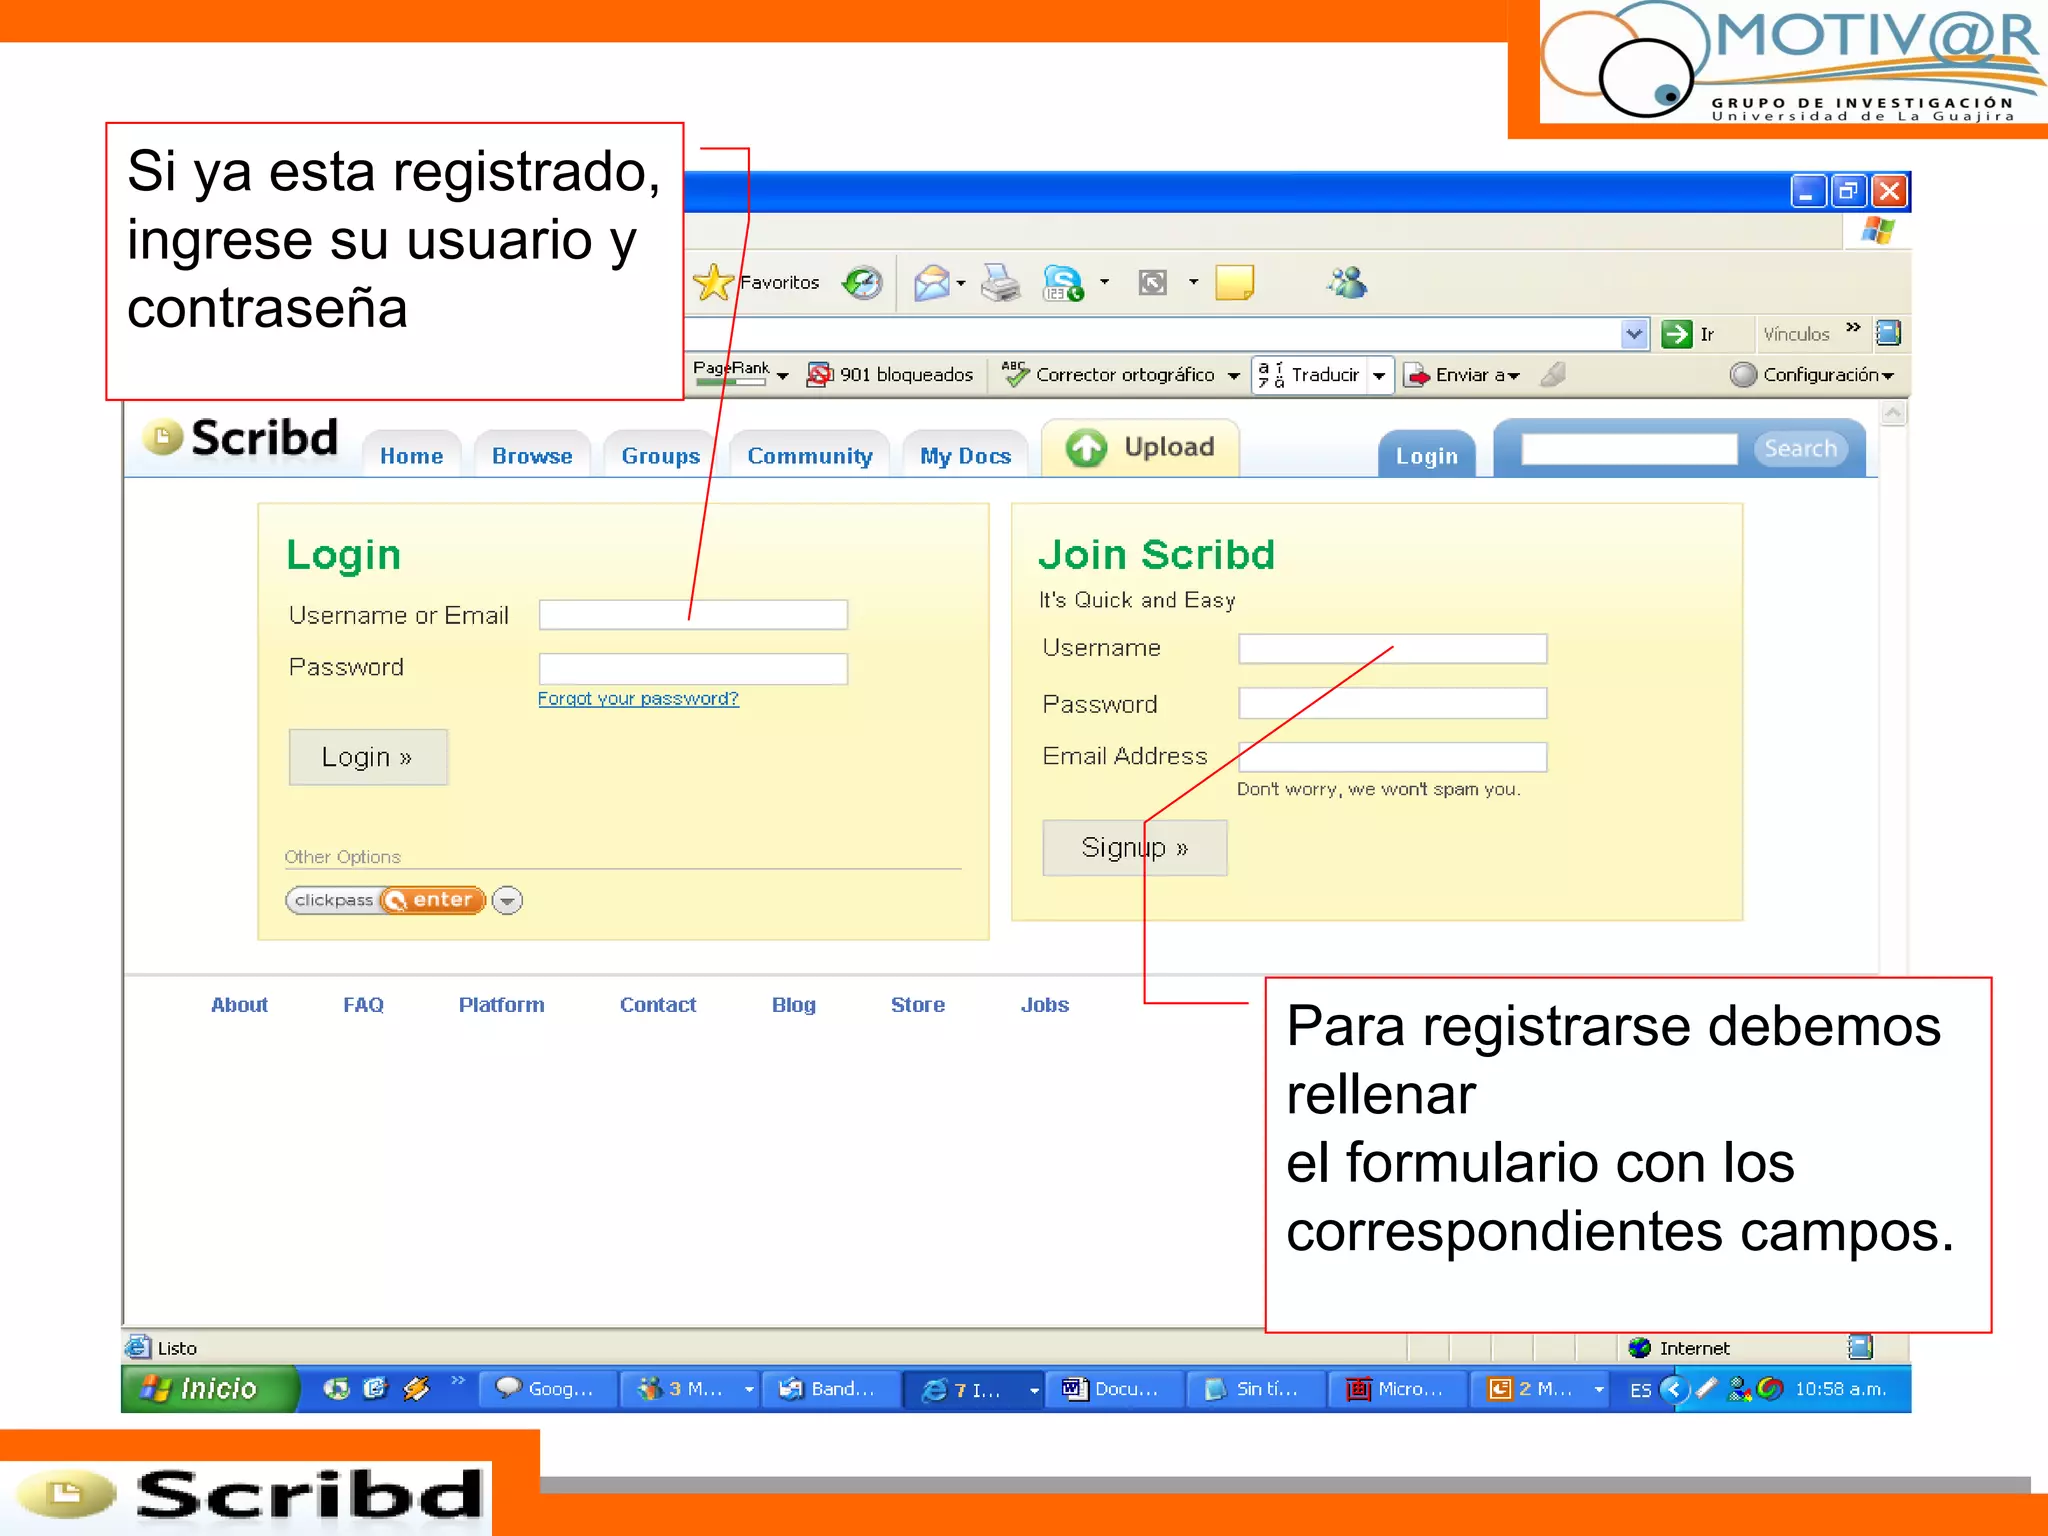Click the yellow note toolbar icon
The width and height of the screenshot is (2048, 1536).
[x=1235, y=283]
